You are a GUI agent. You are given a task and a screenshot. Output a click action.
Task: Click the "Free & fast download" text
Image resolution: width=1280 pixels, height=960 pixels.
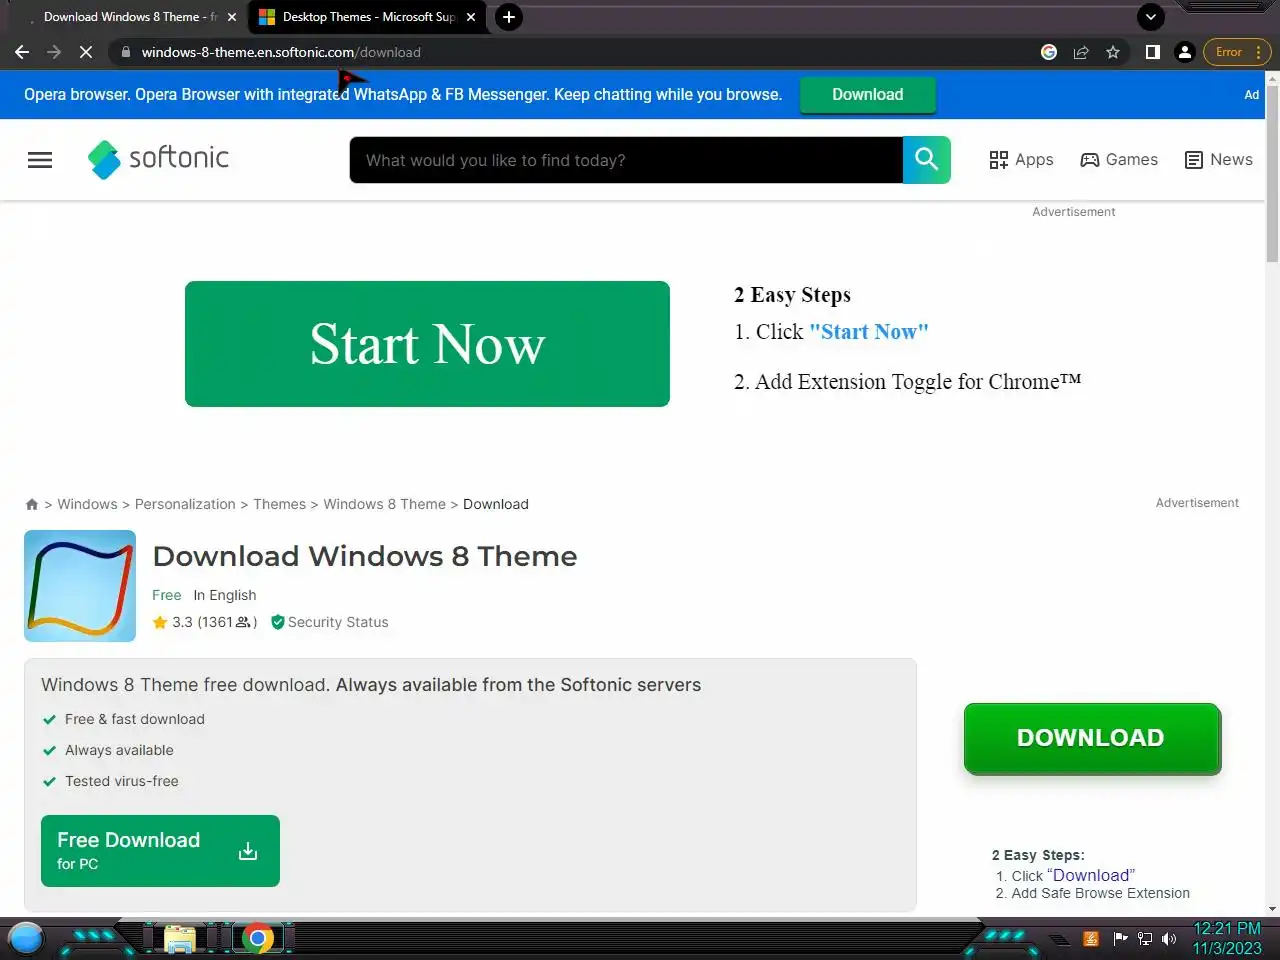(135, 719)
